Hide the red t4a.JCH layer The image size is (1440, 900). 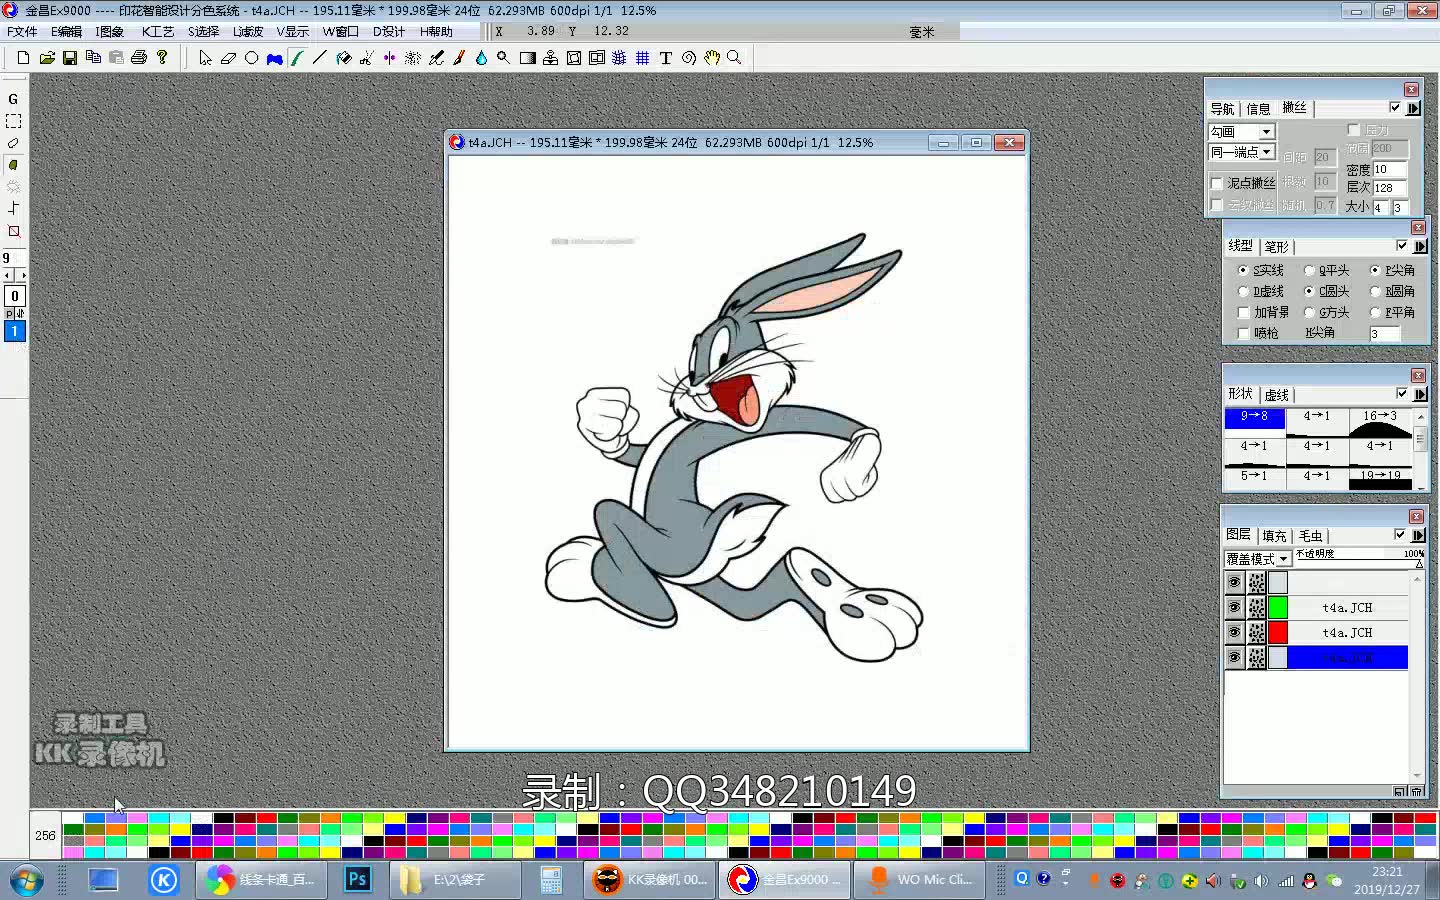click(1234, 632)
